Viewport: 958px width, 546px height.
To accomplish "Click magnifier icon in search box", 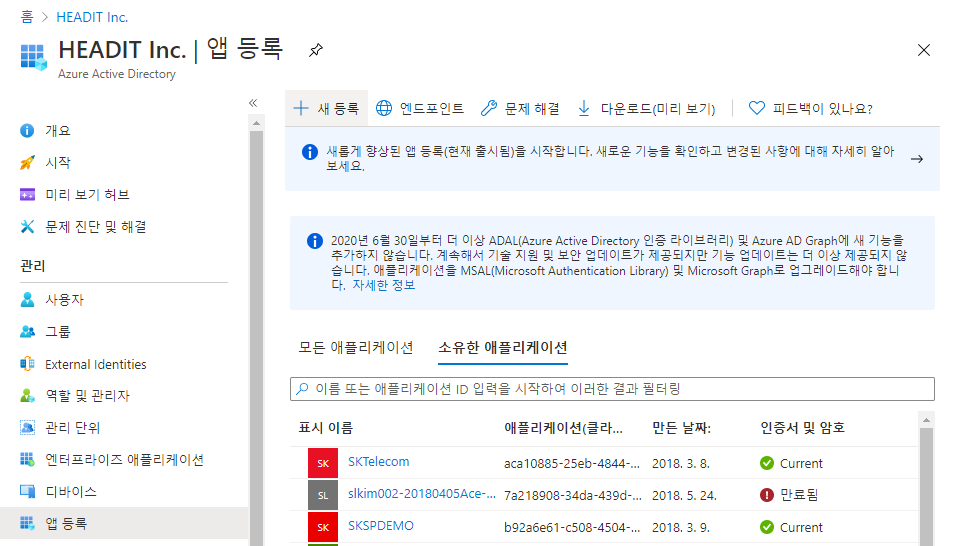I will coord(302,389).
